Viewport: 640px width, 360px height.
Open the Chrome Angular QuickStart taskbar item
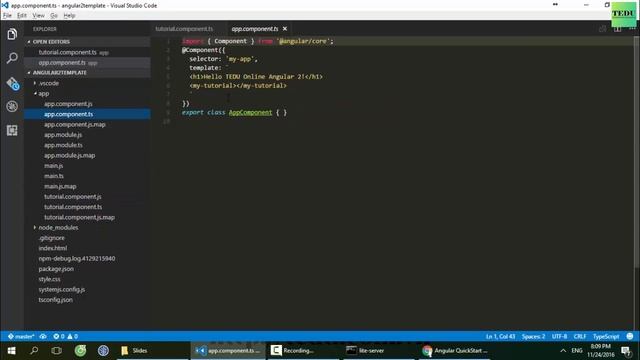(456, 351)
